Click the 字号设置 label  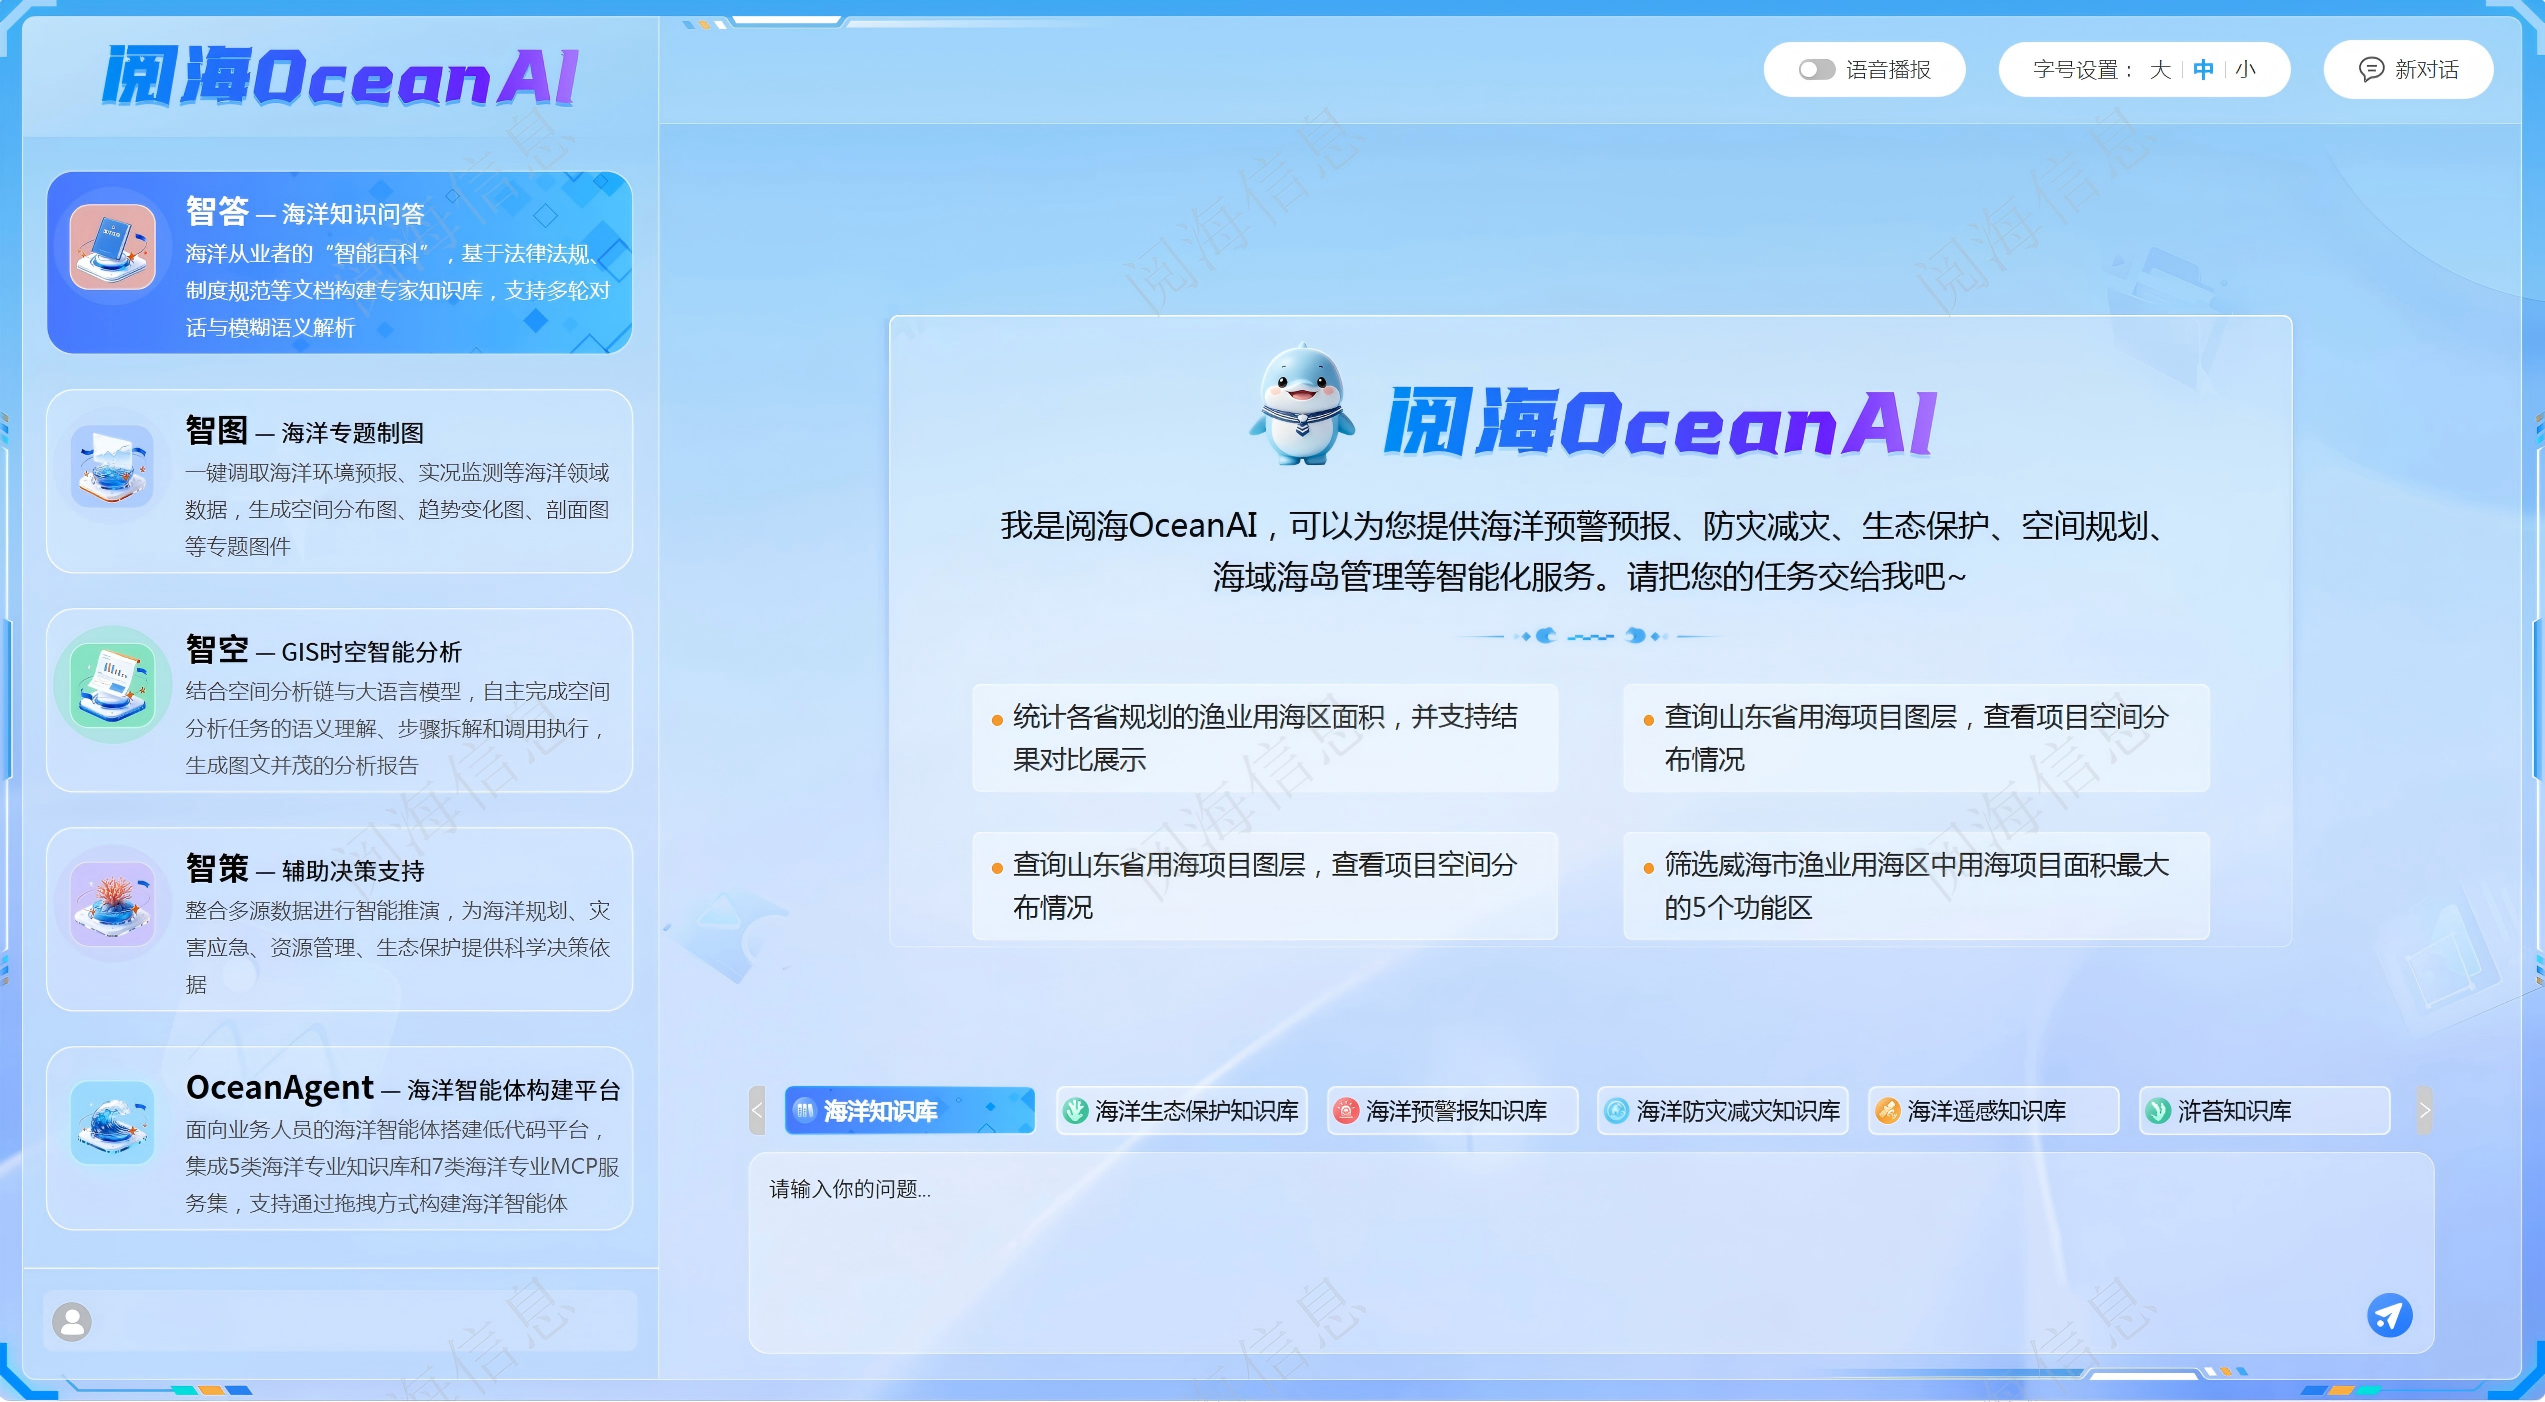(2083, 69)
